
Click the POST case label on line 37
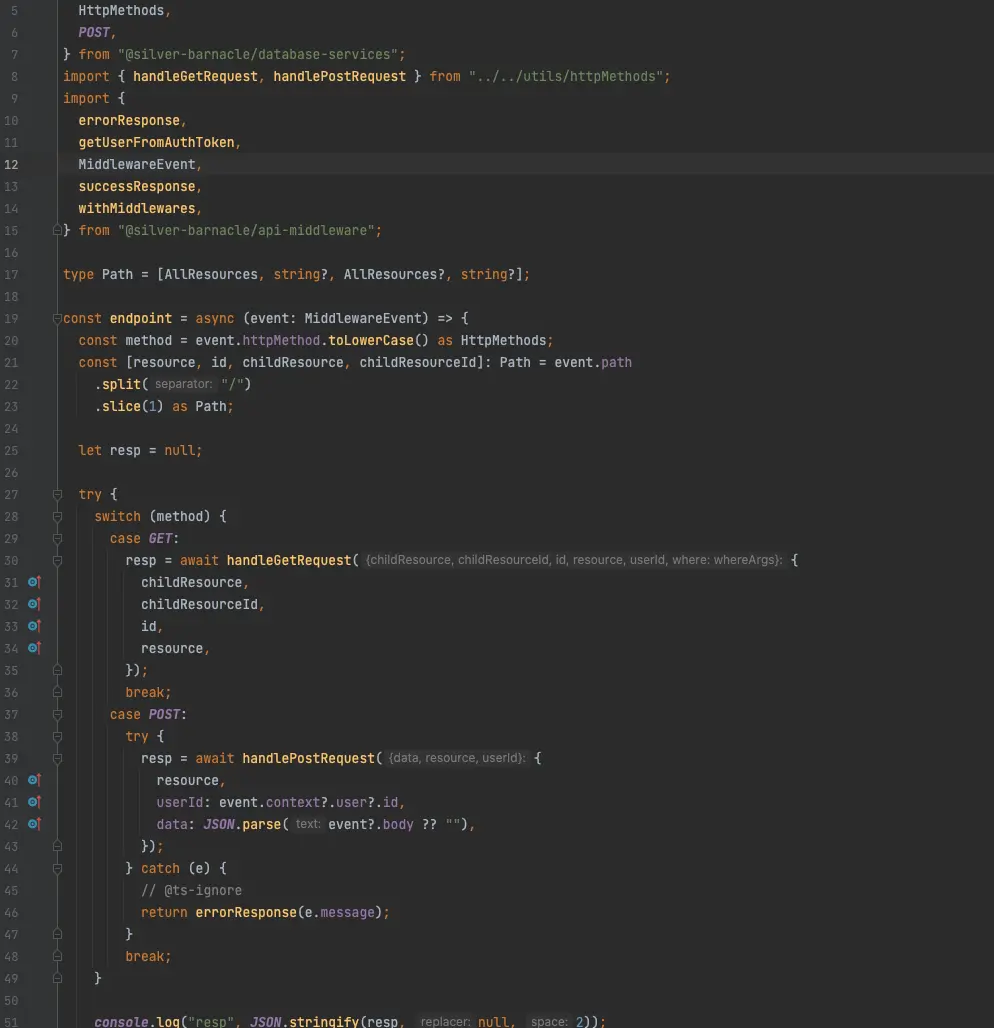click(x=164, y=715)
